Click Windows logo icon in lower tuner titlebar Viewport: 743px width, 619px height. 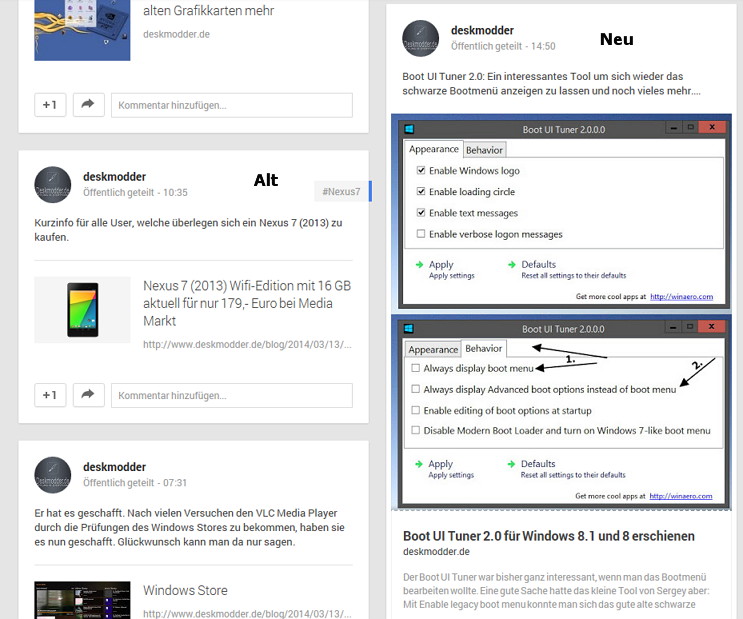coord(409,328)
